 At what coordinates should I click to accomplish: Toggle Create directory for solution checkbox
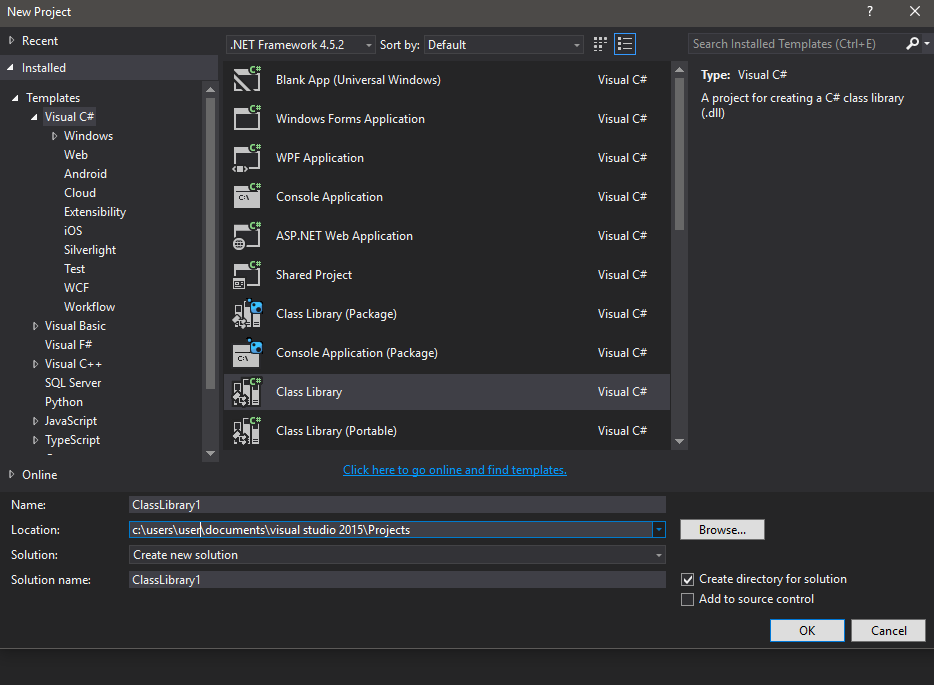pos(687,579)
